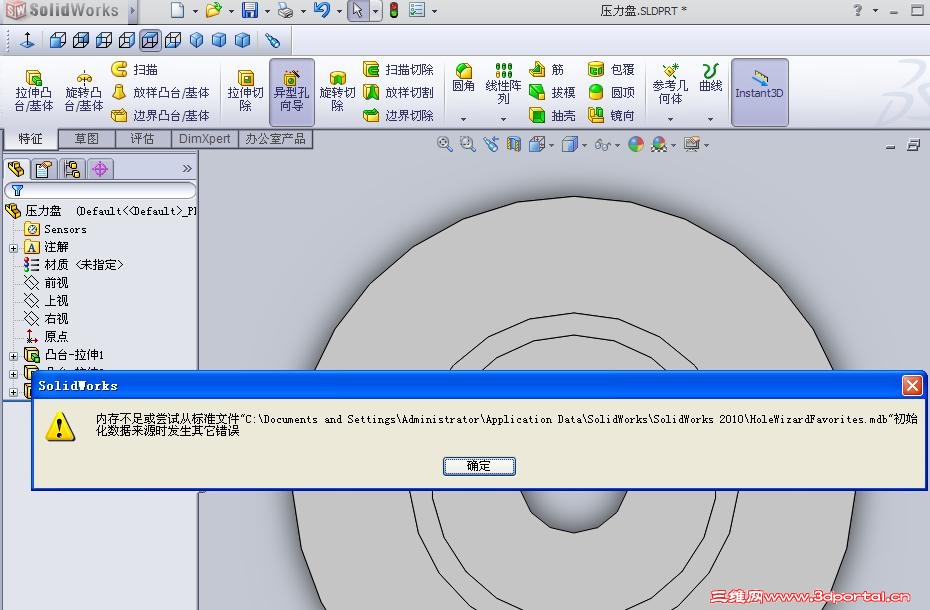Click the 旋转切除 revolve cut tool
Image resolution: width=930 pixels, height=610 pixels.
337,91
